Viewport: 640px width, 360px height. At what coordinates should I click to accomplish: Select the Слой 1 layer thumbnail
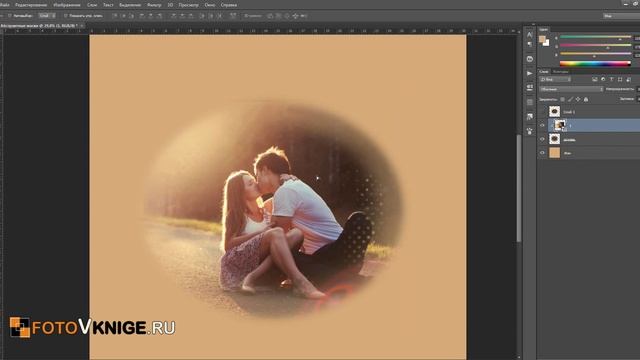click(554, 111)
